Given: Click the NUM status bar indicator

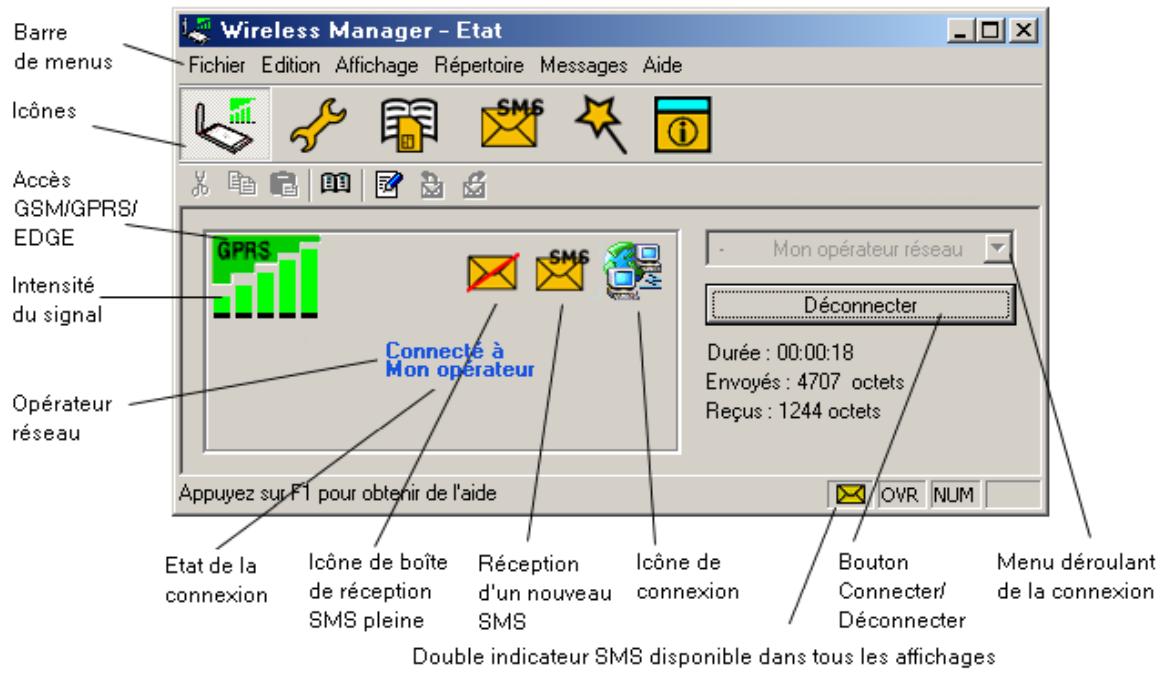Looking at the screenshot, I should 953,494.
